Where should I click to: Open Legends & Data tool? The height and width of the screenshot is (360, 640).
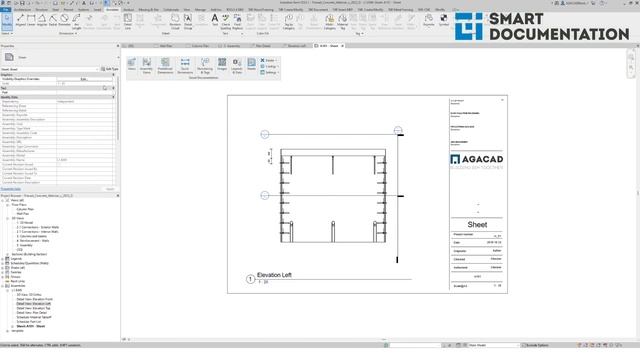click(x=237, y=65)
